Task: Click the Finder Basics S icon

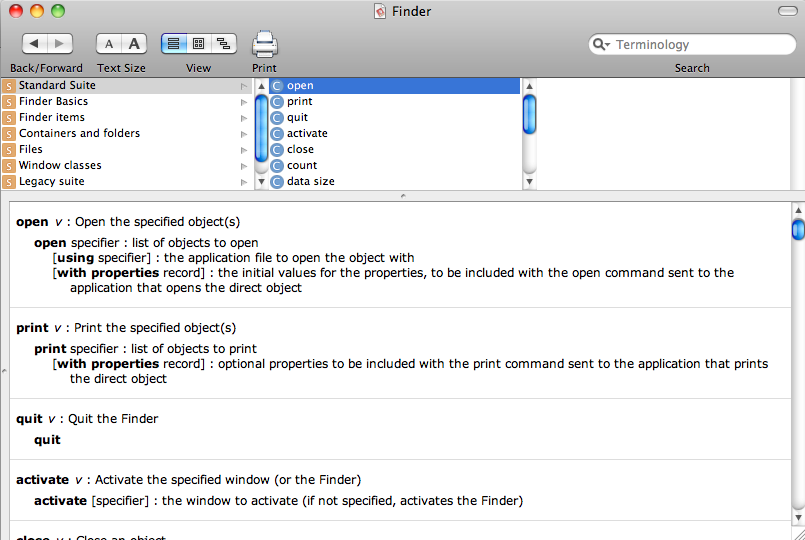Action: [9, 102]
